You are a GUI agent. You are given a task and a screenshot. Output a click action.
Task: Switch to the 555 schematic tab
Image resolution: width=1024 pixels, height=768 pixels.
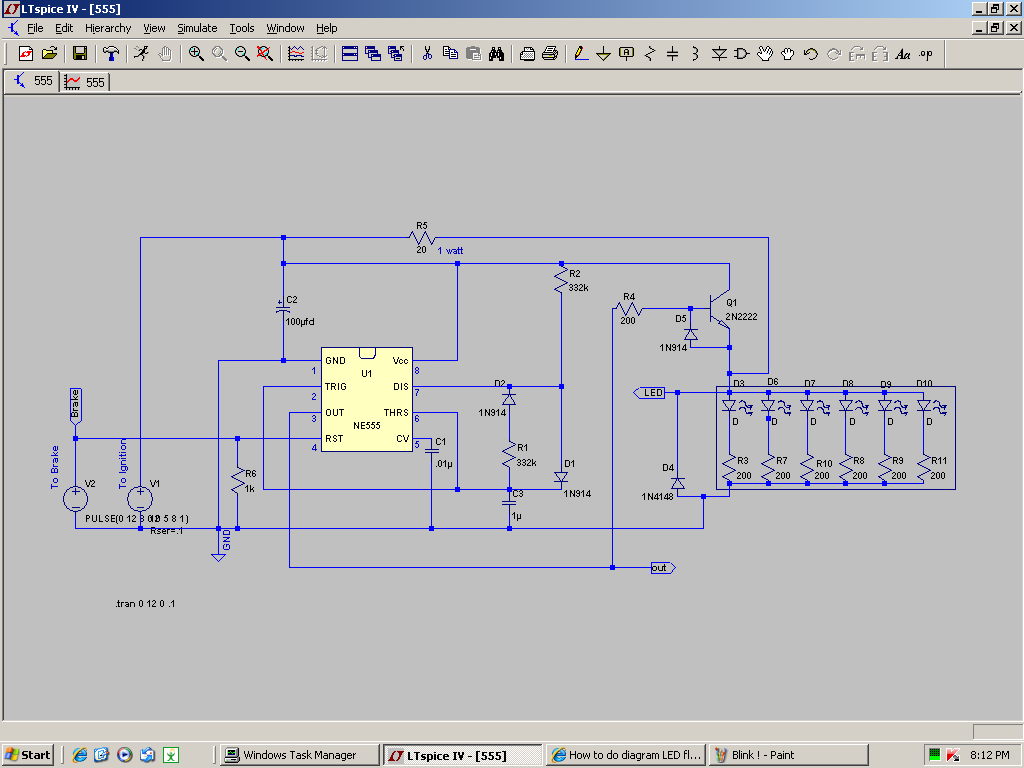[33, 81]
